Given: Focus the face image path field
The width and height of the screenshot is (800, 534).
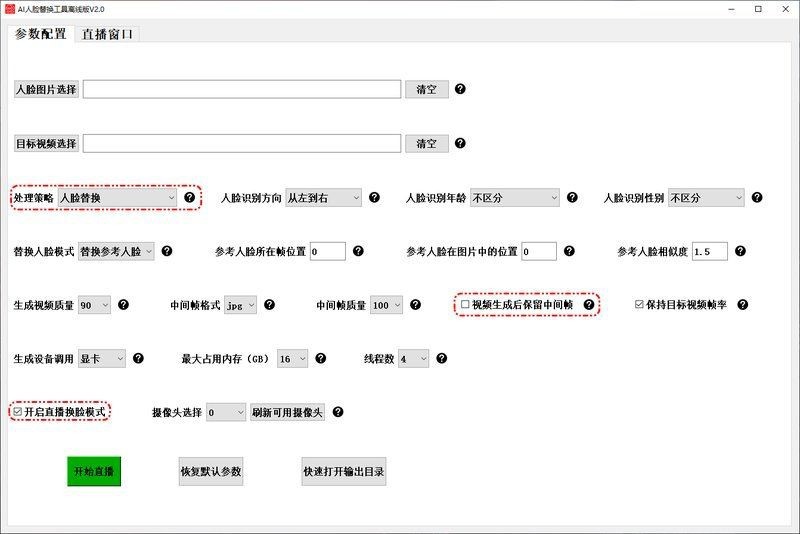Looking at the screenshot, I should coord(242,89).
